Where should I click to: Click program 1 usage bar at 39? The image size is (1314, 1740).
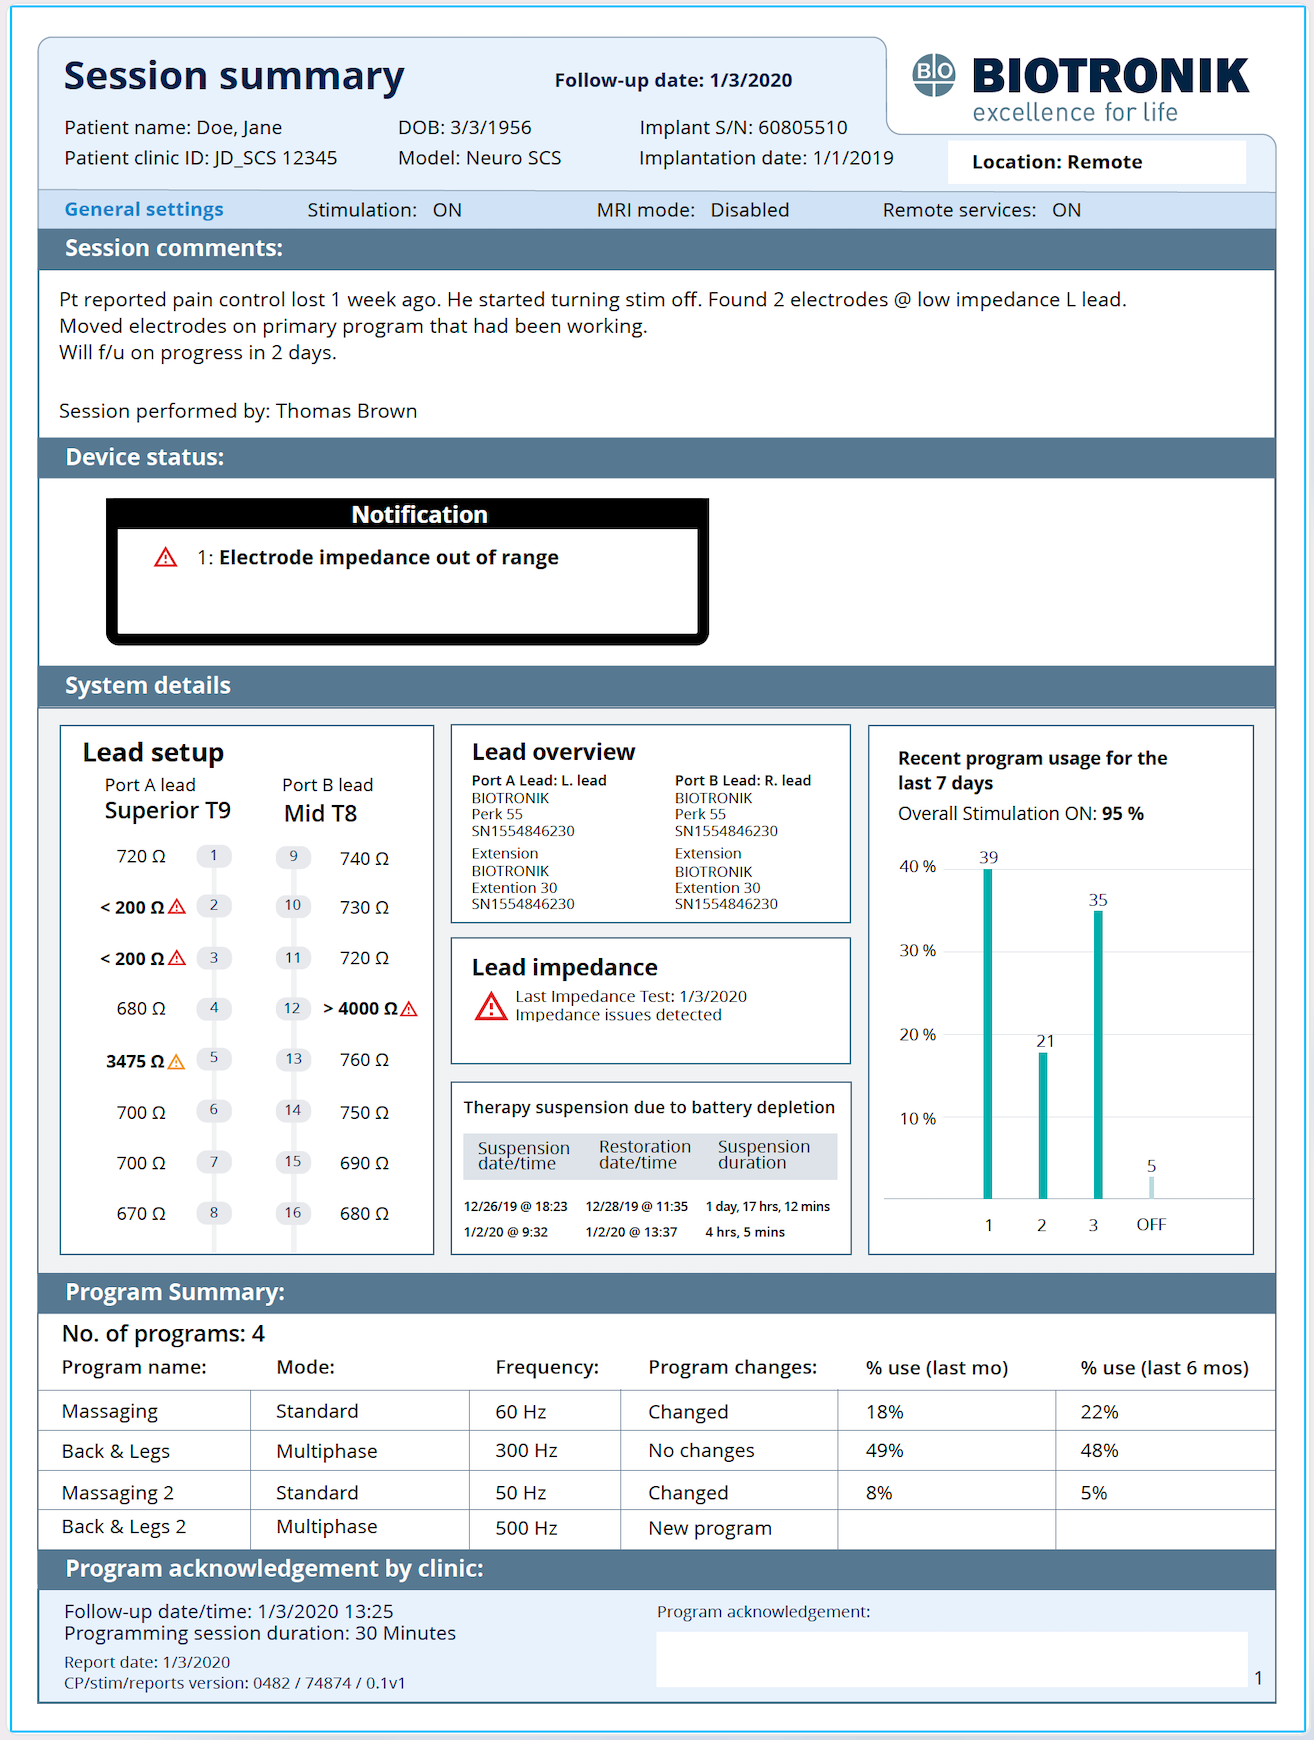[988, 1033]
